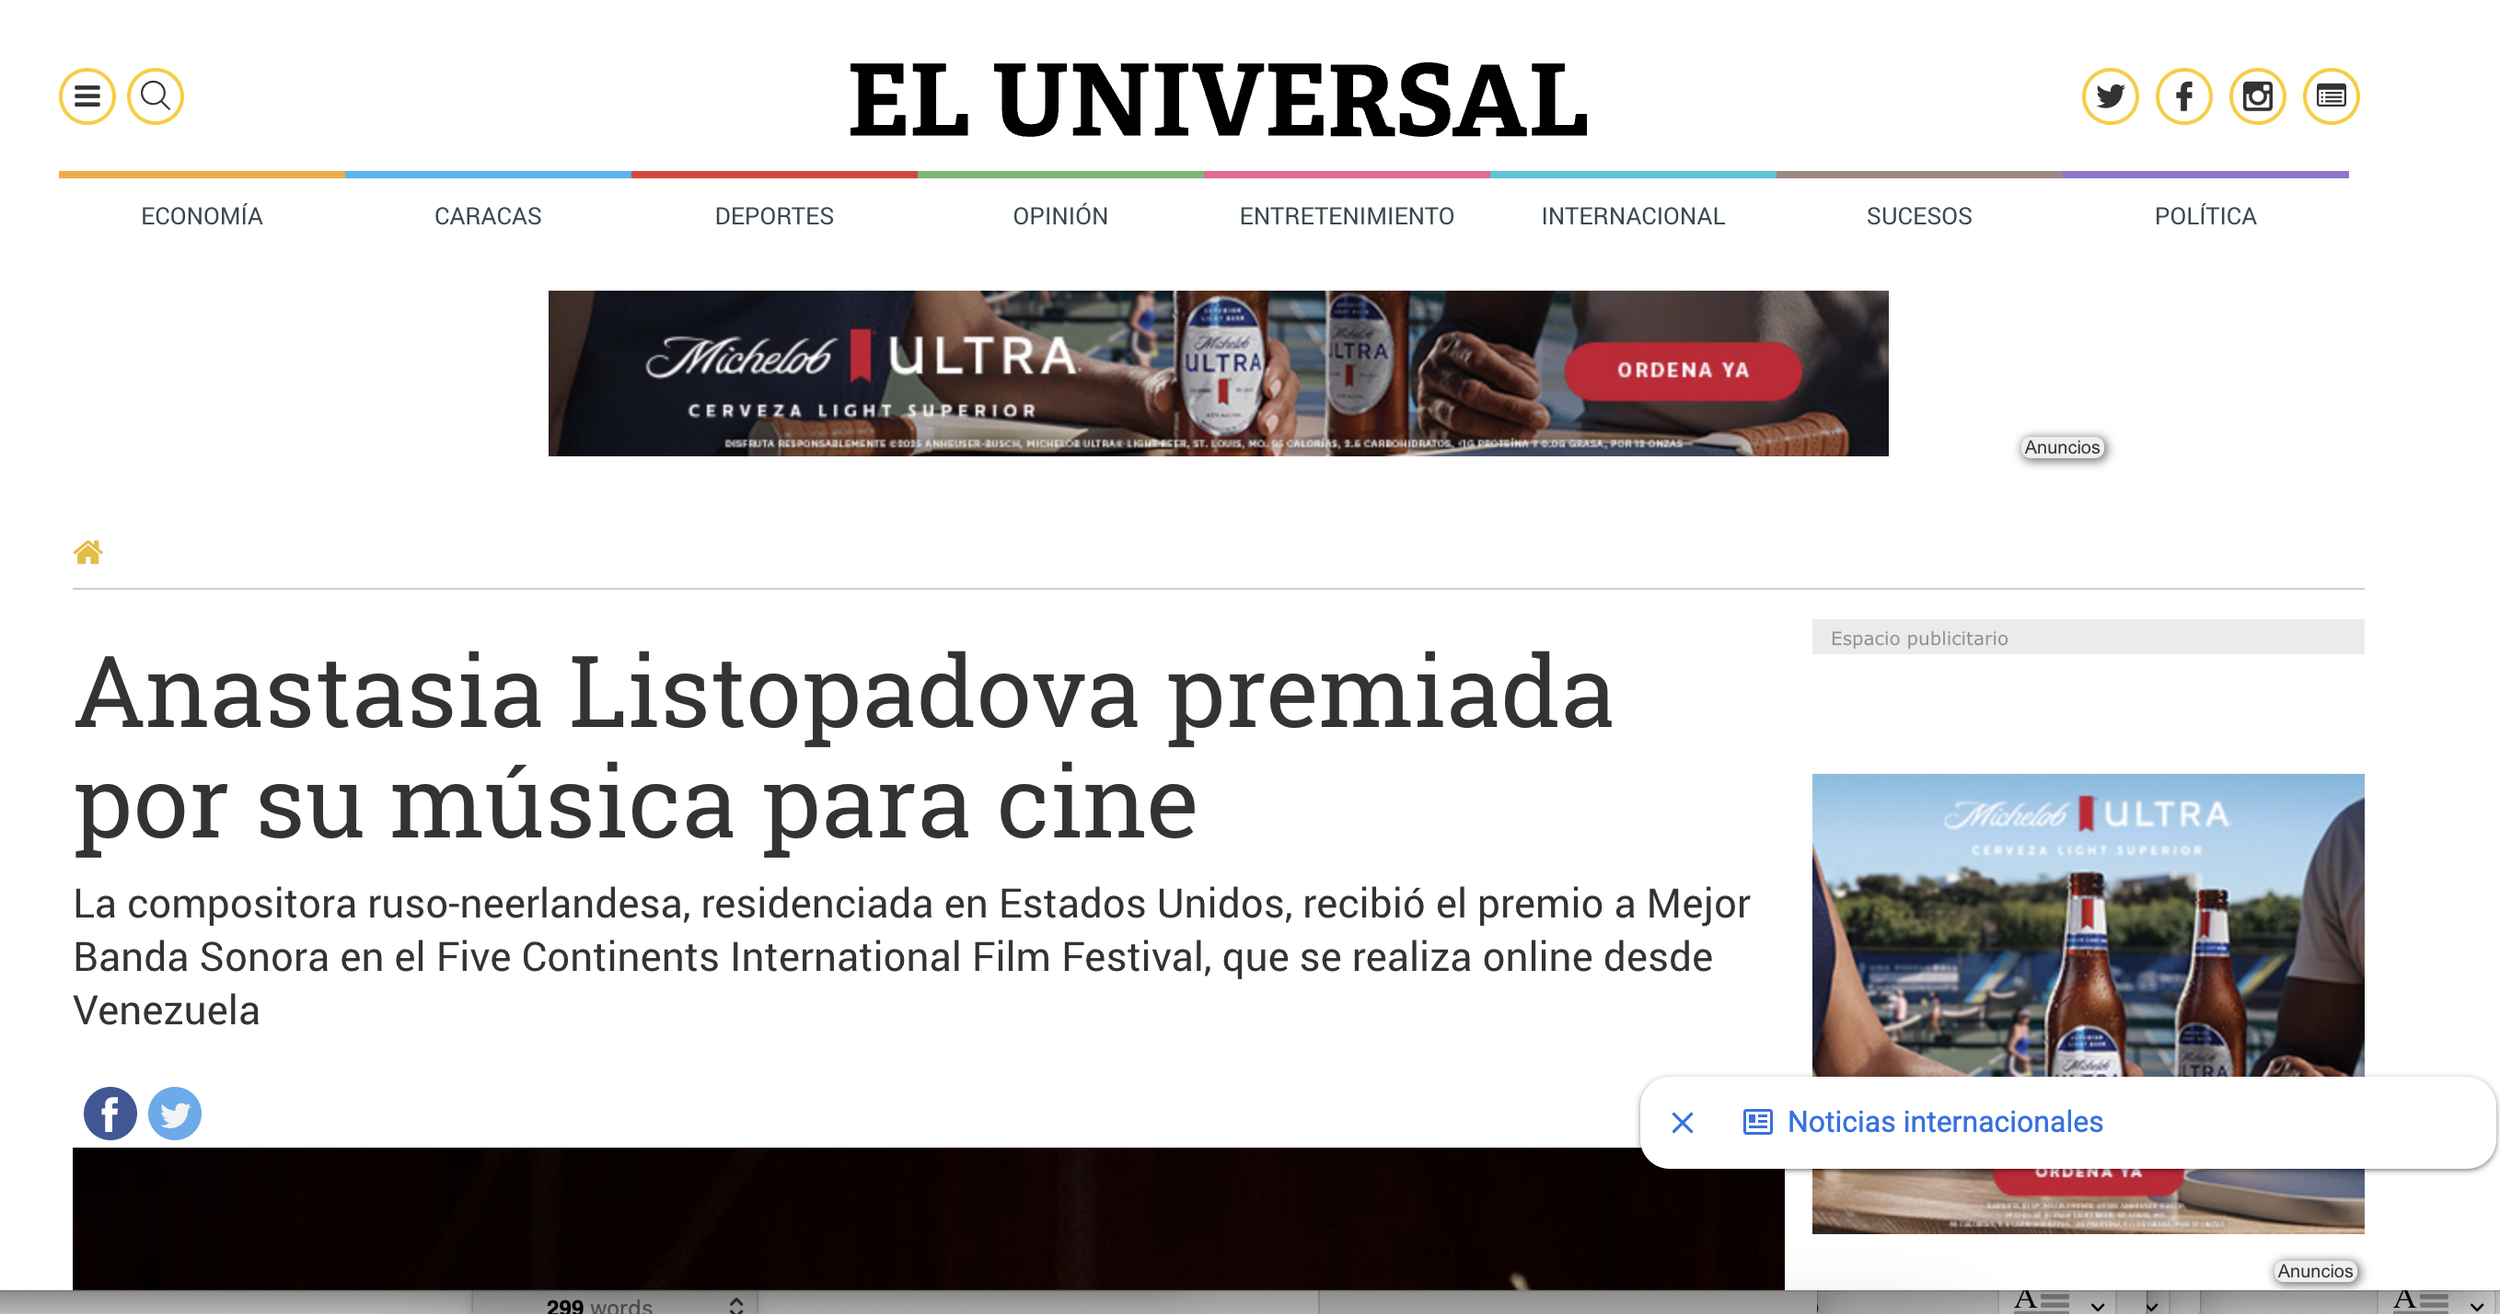2500x1314 pixels.
Task: Open the Economía section
Action: pyautogui.click(x=202, y=216)
